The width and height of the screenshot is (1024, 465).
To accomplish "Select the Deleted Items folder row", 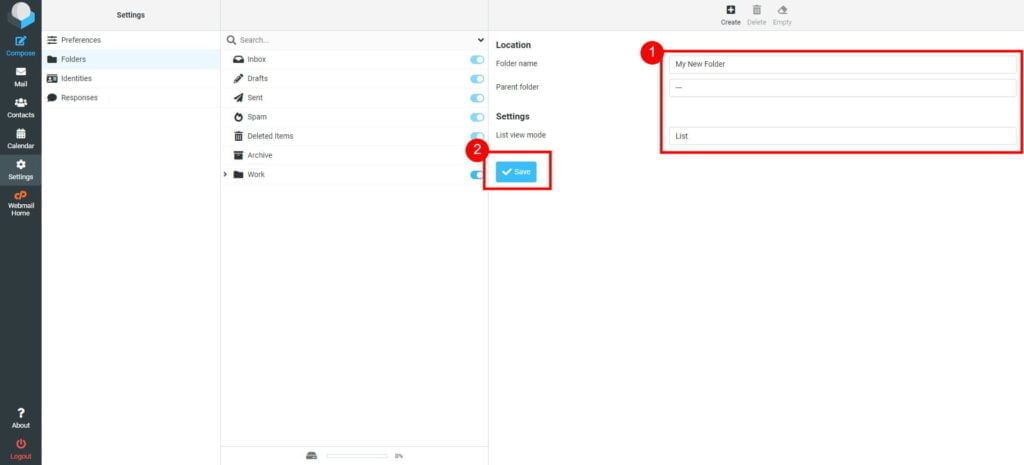I will (355, 136).
